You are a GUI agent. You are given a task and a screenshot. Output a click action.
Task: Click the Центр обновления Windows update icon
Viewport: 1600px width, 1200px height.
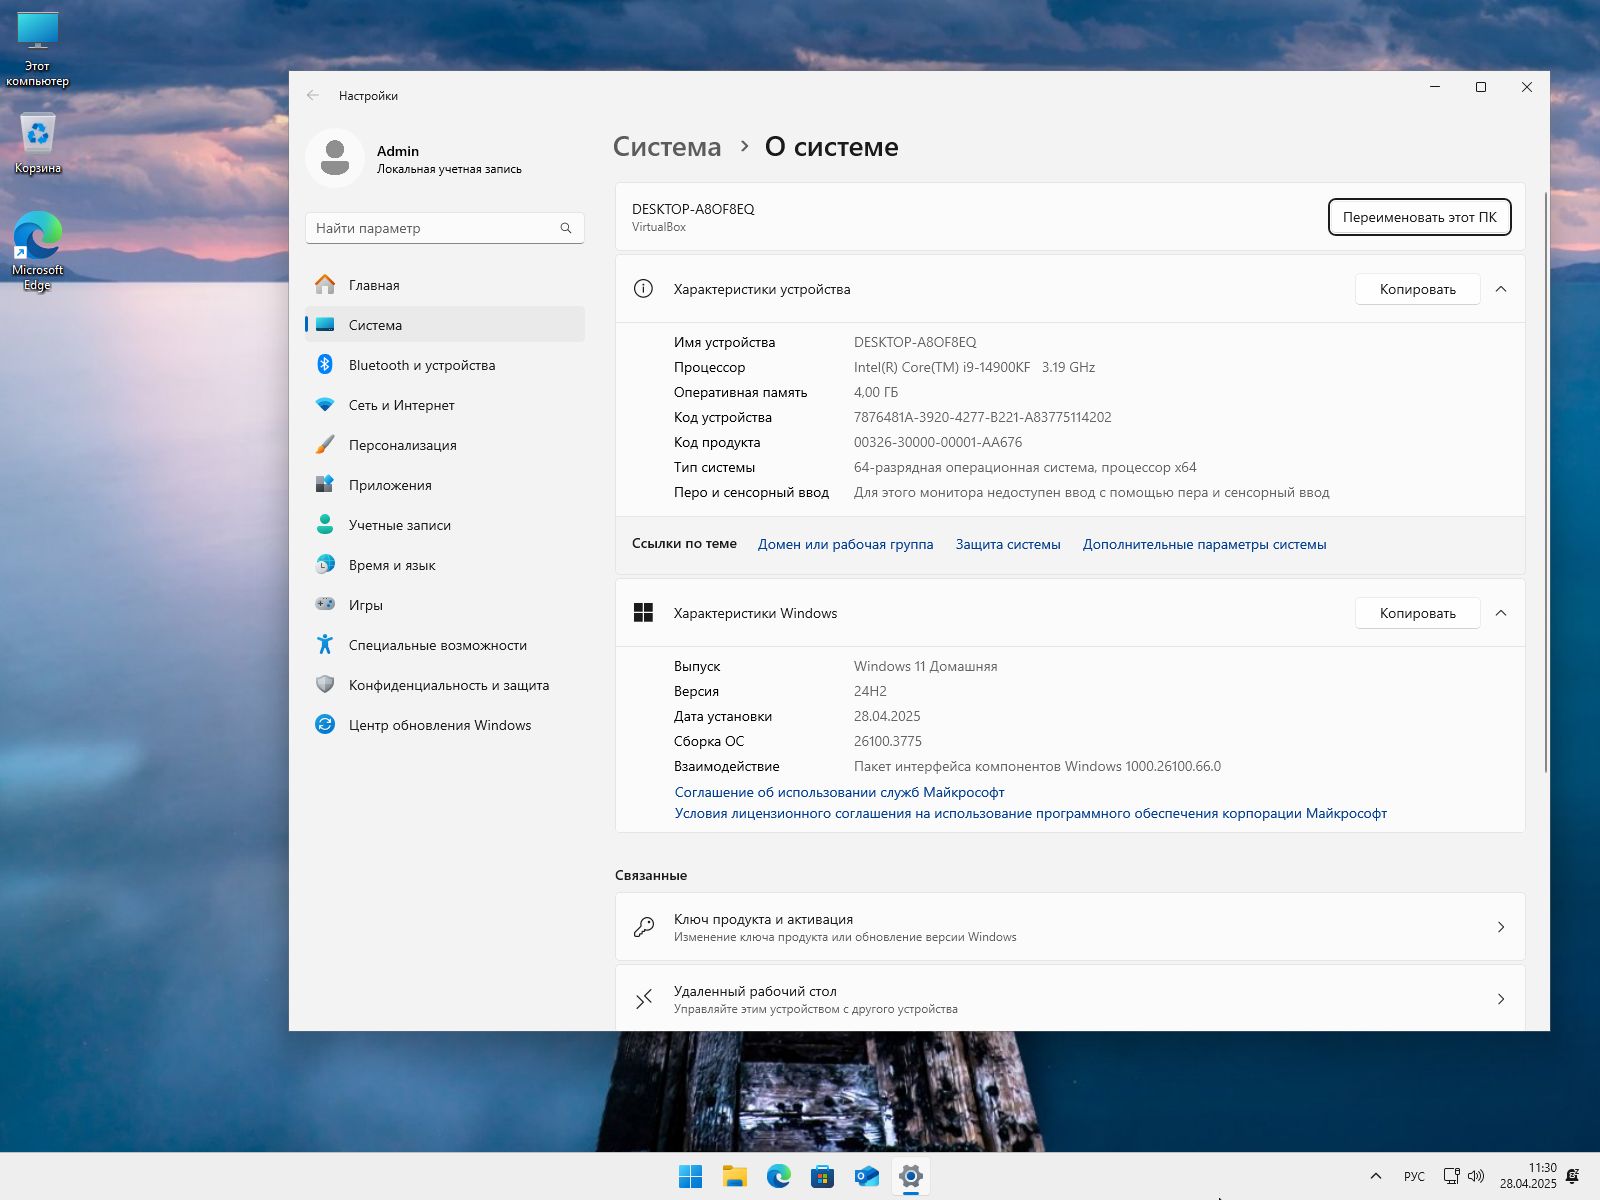325,725
